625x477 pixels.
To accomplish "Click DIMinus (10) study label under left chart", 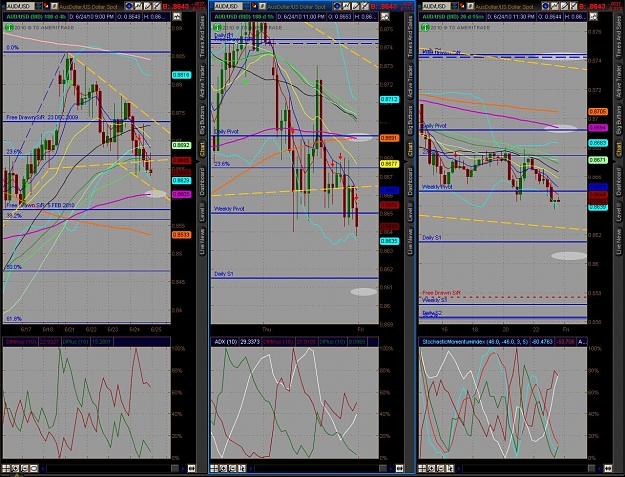I will [x=21, y=342].
